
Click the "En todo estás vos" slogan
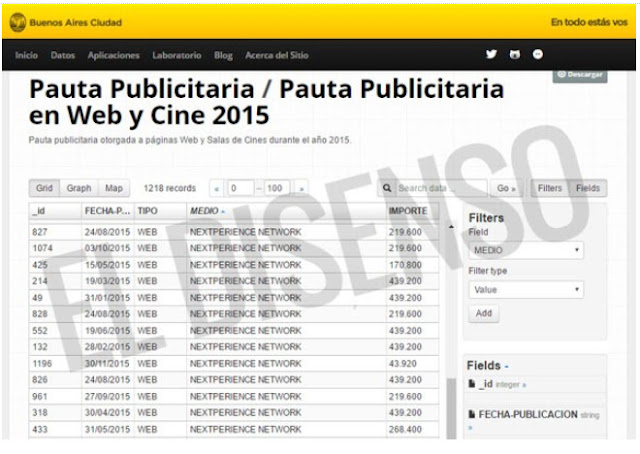click(589, 22)
